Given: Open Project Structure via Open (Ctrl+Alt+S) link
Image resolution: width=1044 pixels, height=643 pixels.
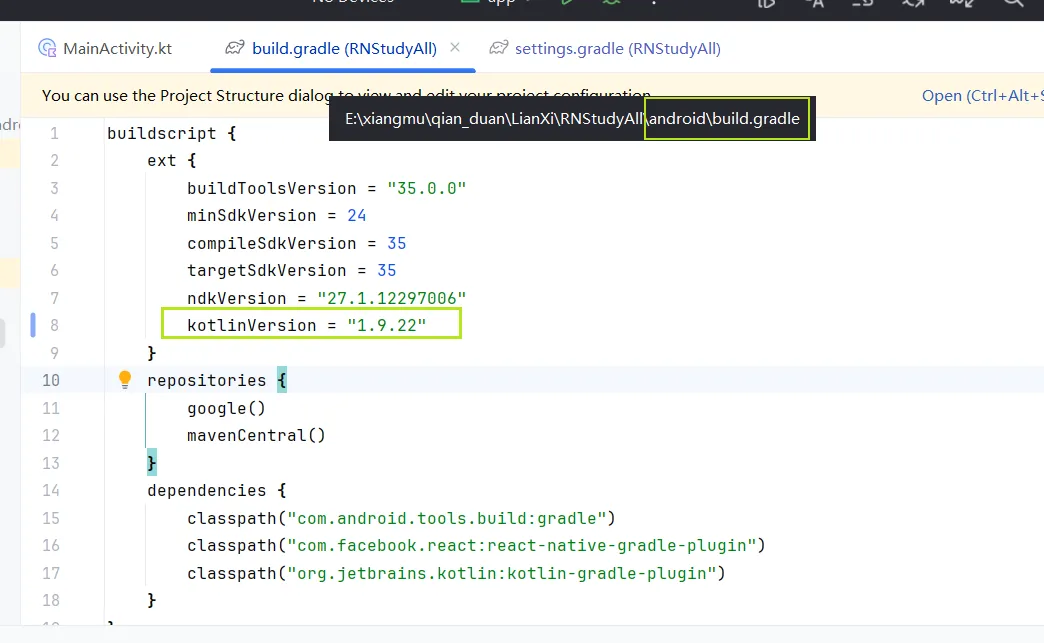Looking at the screenshot, I should point(983,96).
